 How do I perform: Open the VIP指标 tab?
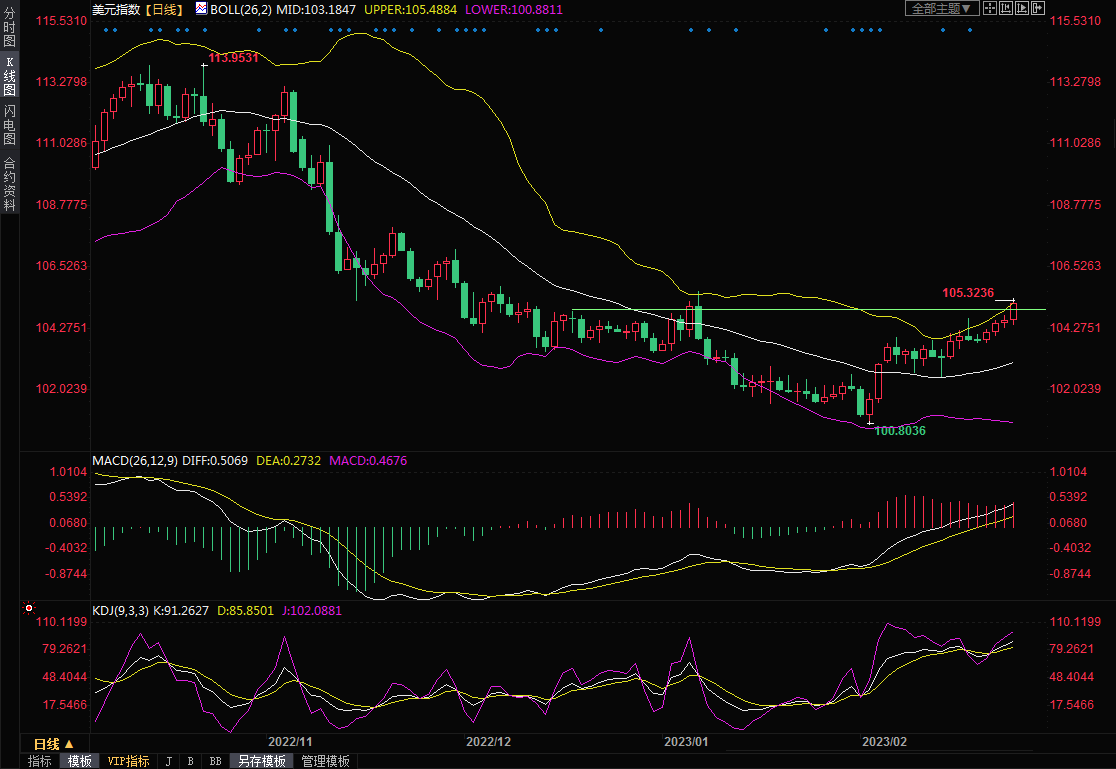pyautogui.click(x=128, y=761)
